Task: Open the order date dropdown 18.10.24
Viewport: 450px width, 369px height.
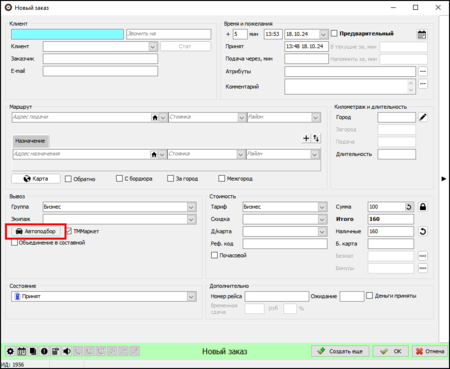Action: 323,34
